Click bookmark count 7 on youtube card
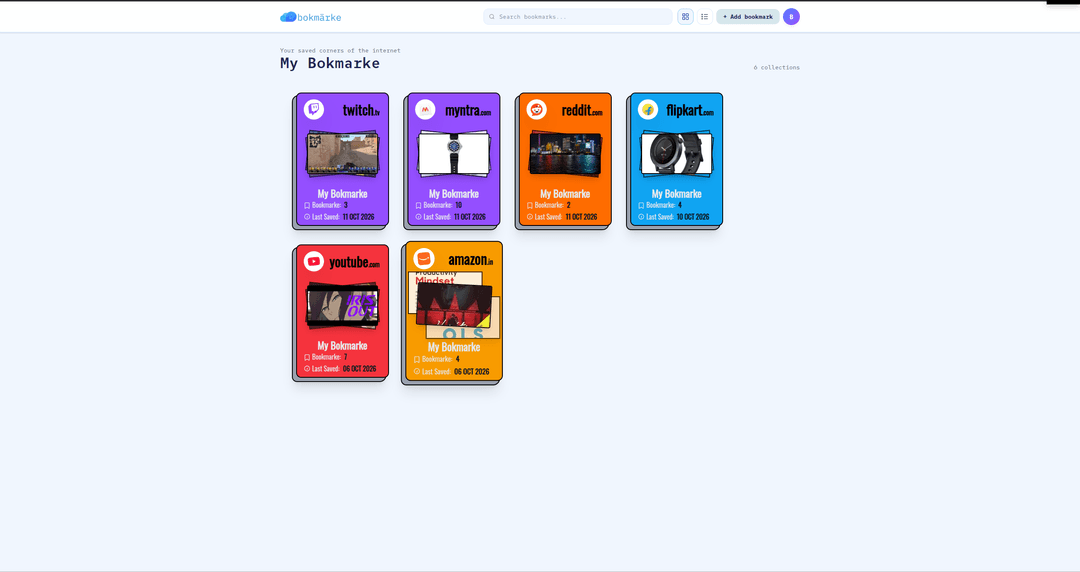 [346, 357]
